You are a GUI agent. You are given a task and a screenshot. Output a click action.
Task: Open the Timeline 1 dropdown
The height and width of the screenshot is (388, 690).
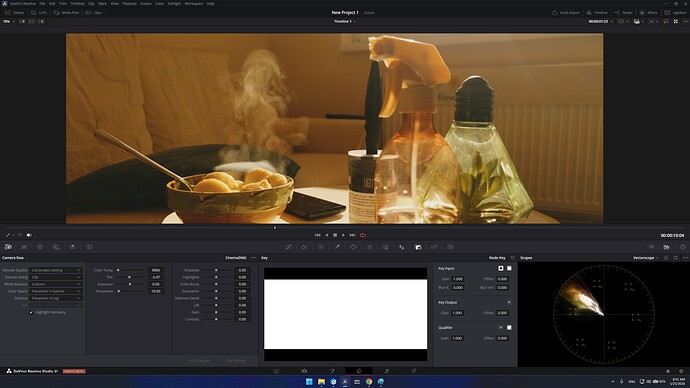345,21
